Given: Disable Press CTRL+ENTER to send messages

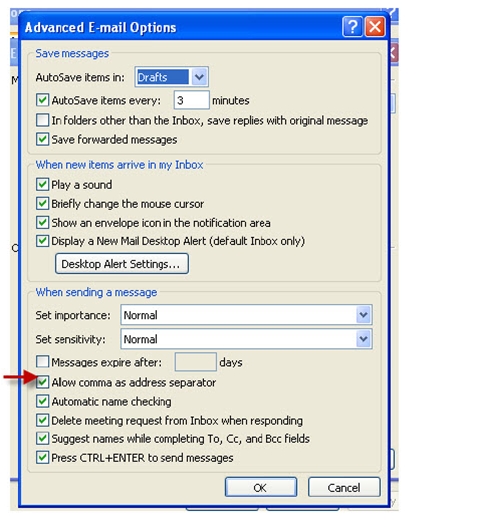Looking at the screenshot, I should coord(42,458).
